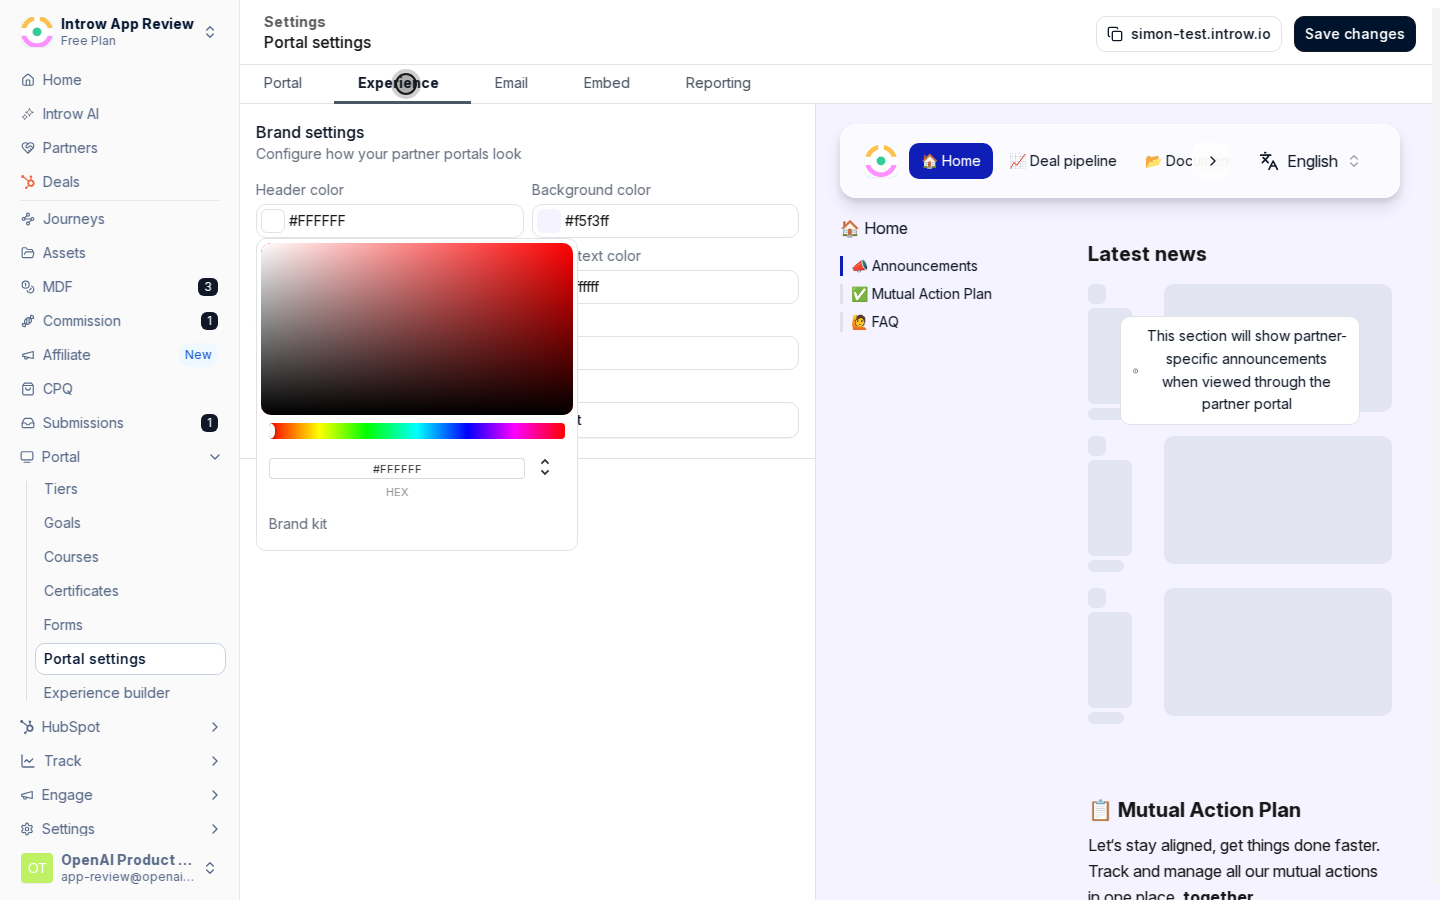Click the Track chart icon
This screenshot has height=900, width=1440.
click(x=28, y=761)
